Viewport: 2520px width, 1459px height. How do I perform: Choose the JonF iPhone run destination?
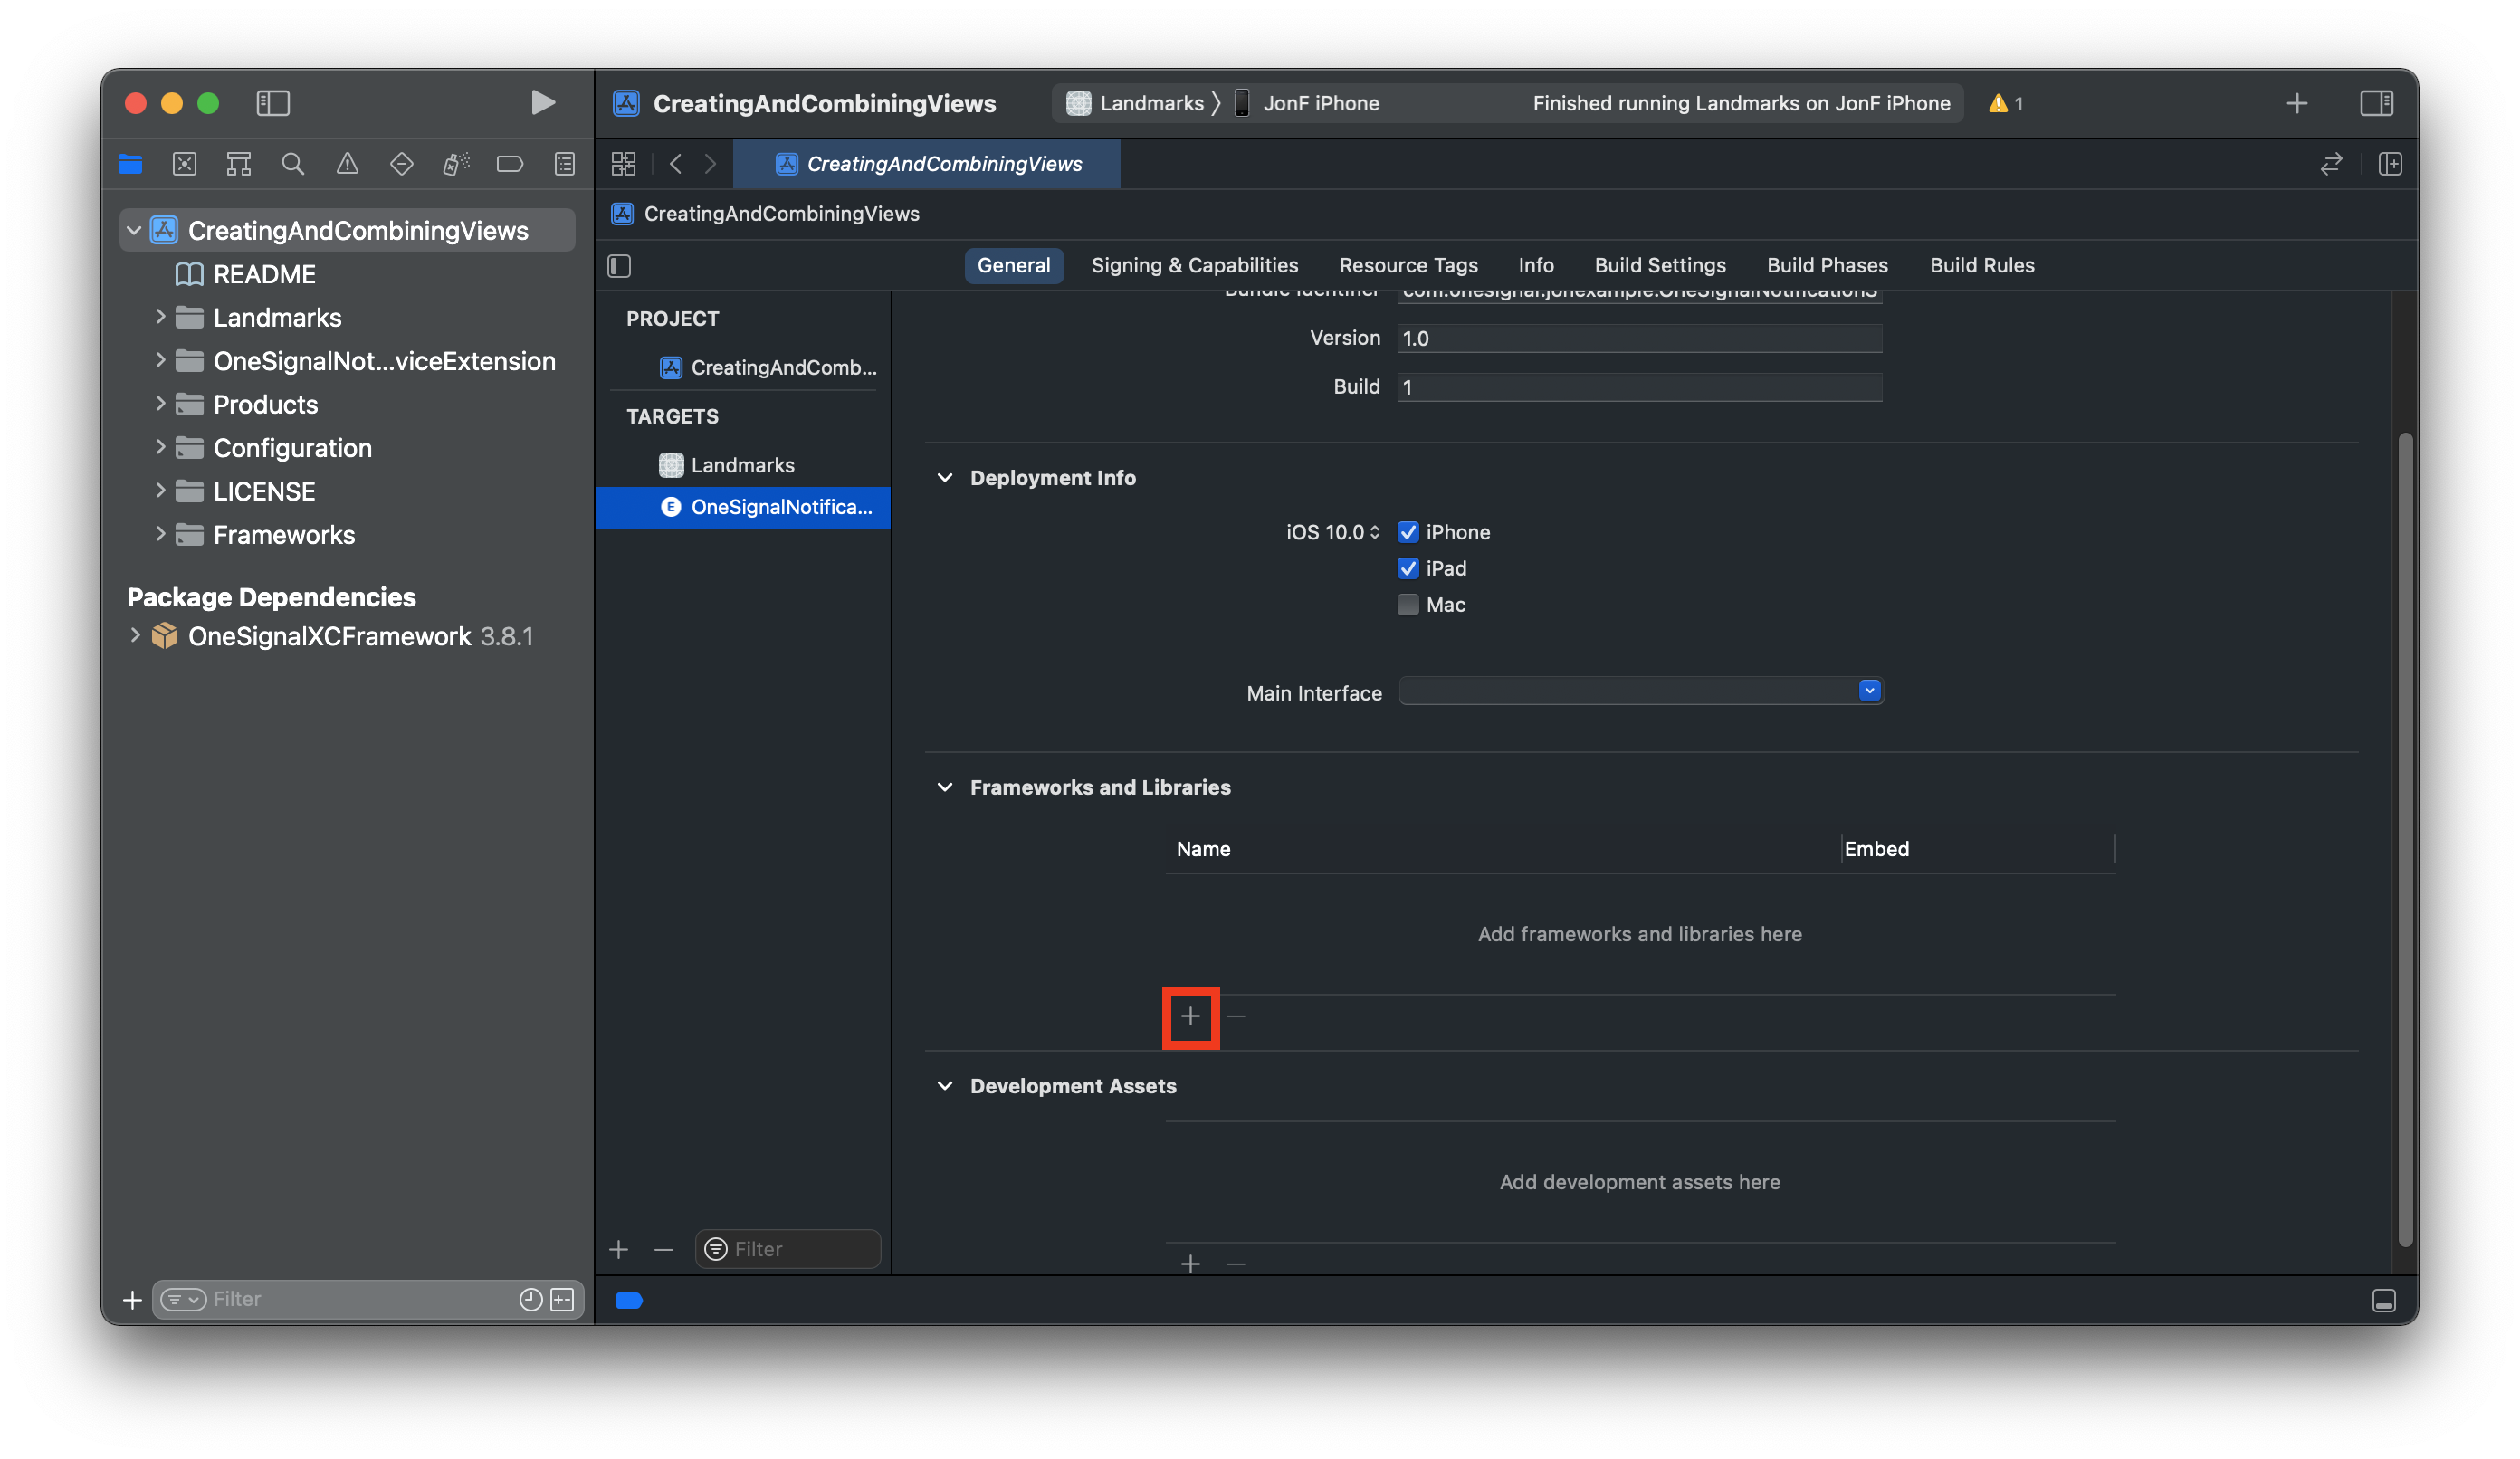(x=1306, y=103)
